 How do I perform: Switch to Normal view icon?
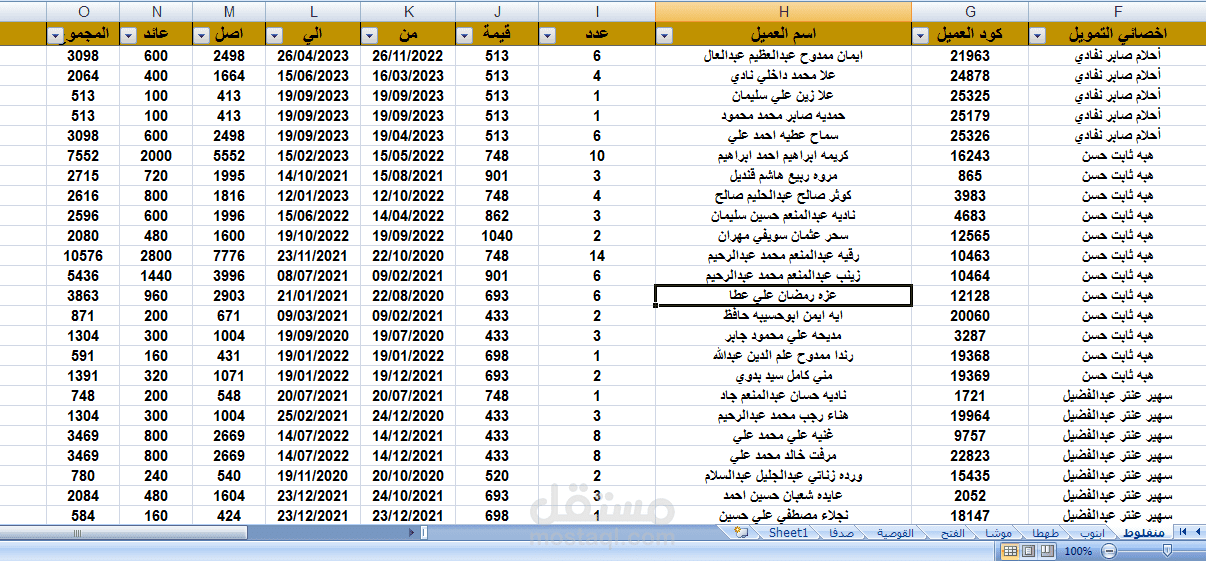[x=1010, y=551]
